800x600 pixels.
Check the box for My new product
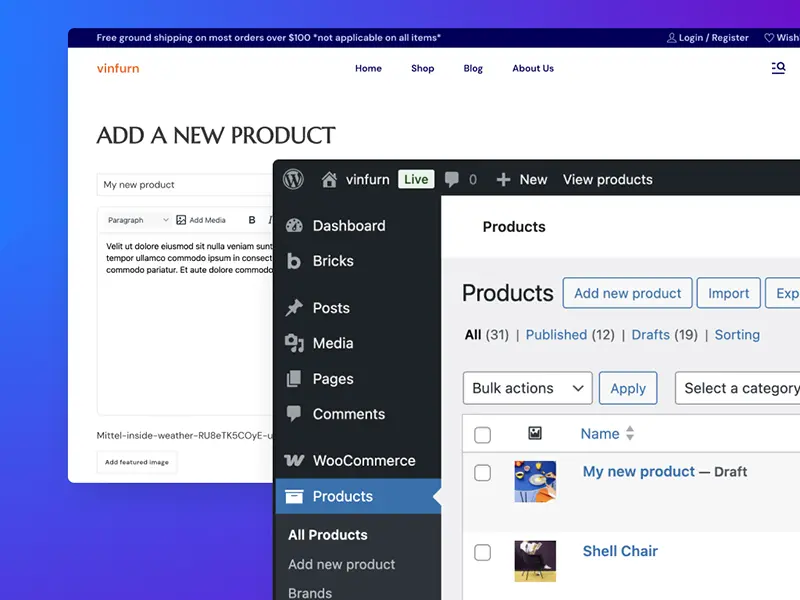(482, 472)
